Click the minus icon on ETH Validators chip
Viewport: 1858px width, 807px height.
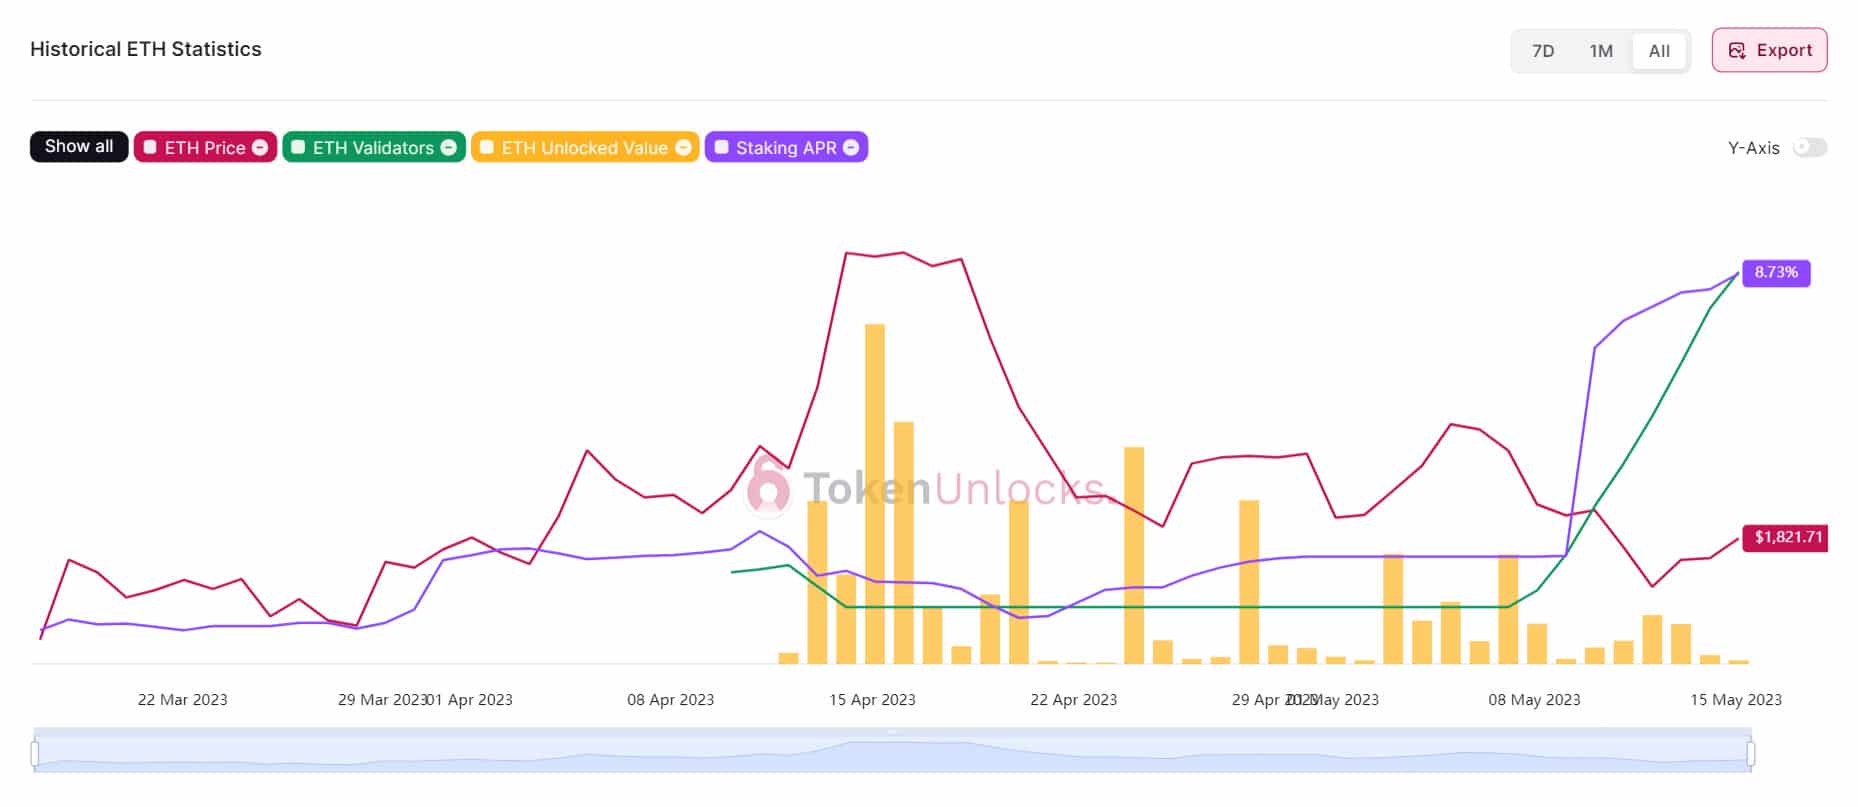pyautogui.click(x=449, y=148)
